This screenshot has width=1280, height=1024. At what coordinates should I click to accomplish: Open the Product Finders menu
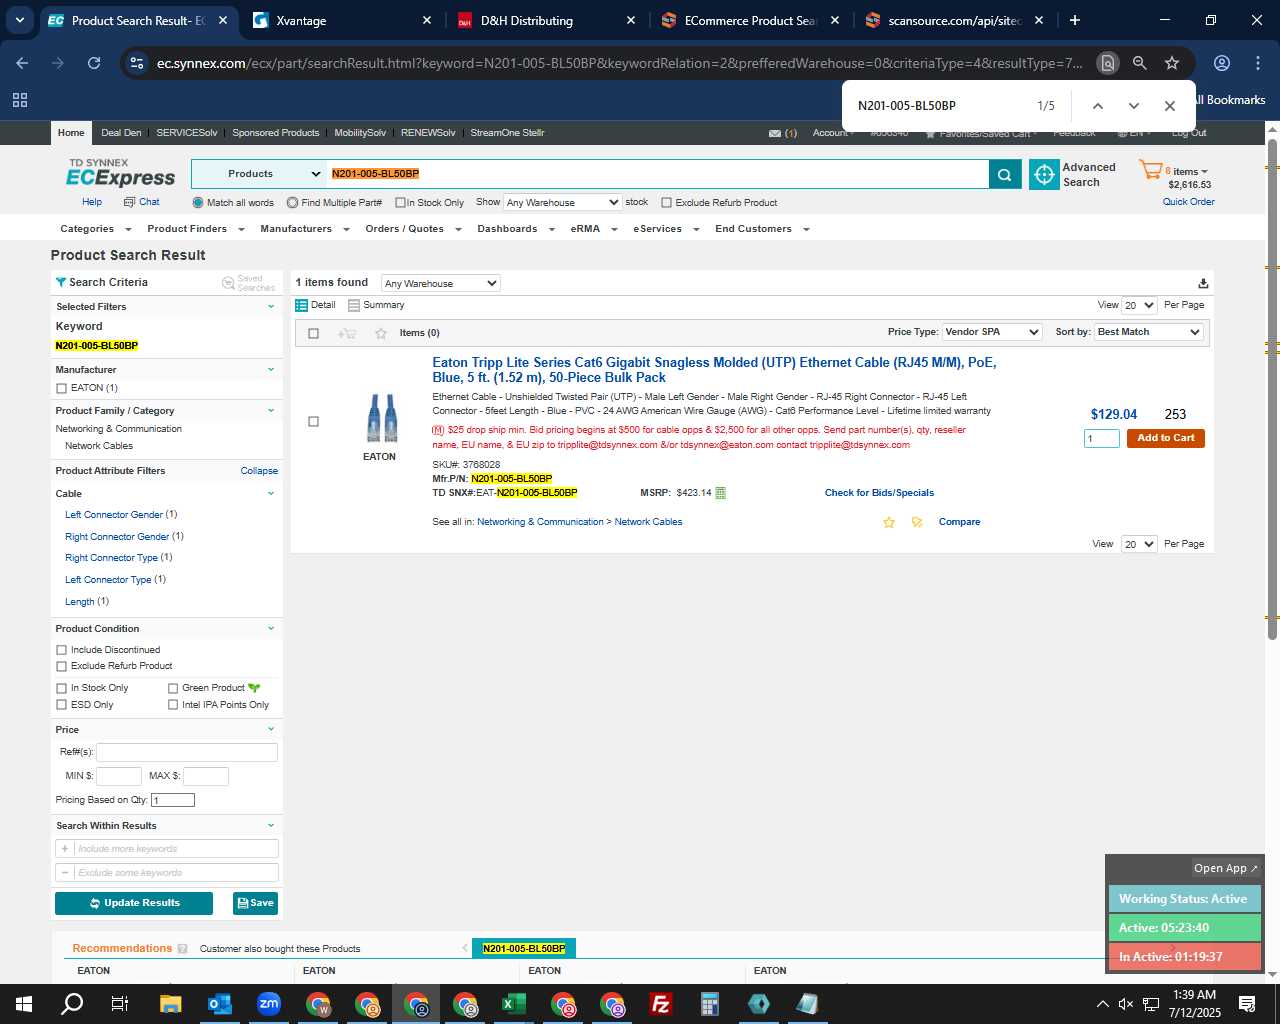coord(195,229)
